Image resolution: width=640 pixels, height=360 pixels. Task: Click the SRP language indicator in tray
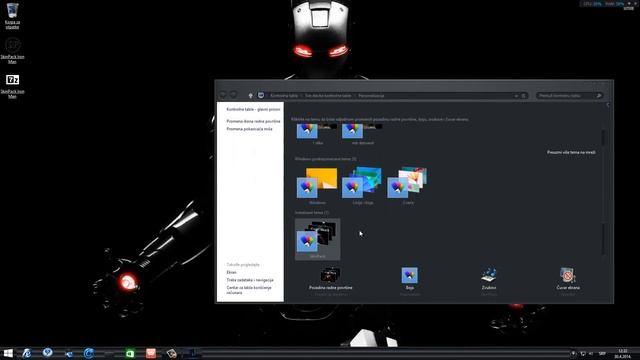point(602,353)
